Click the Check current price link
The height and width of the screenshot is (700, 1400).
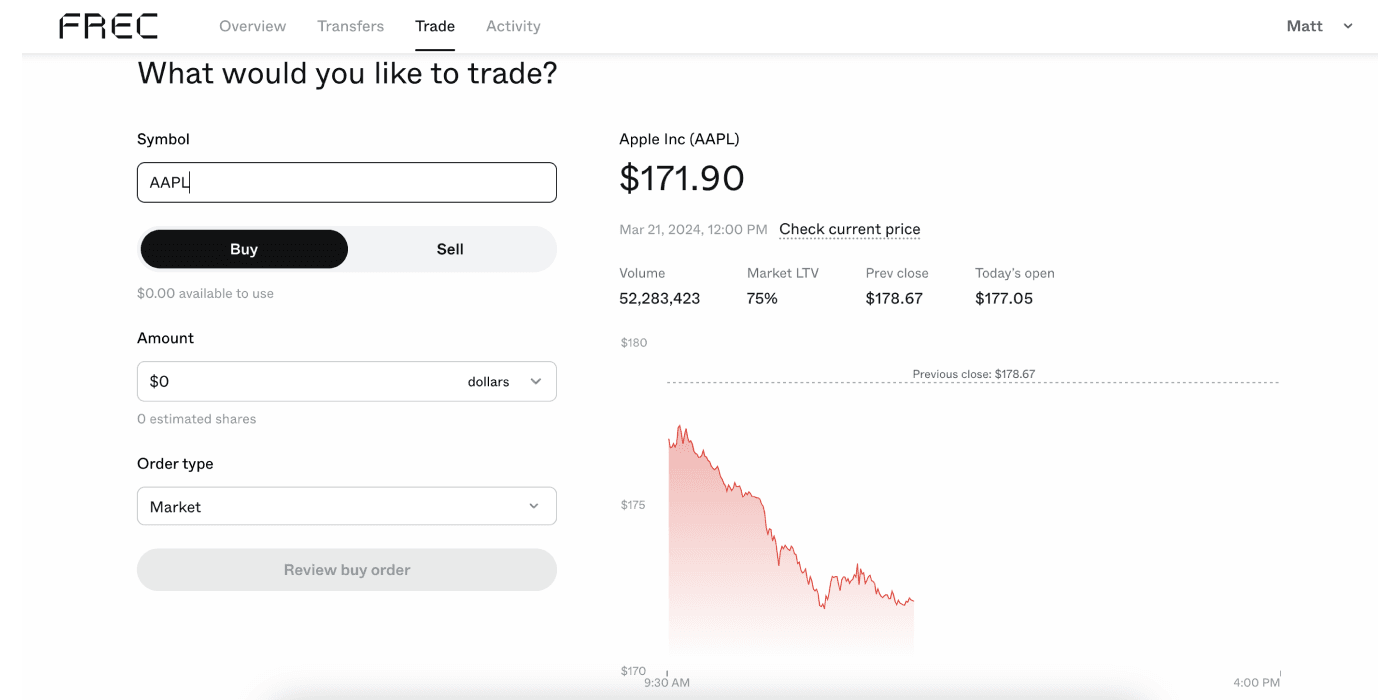pos(849,229)
